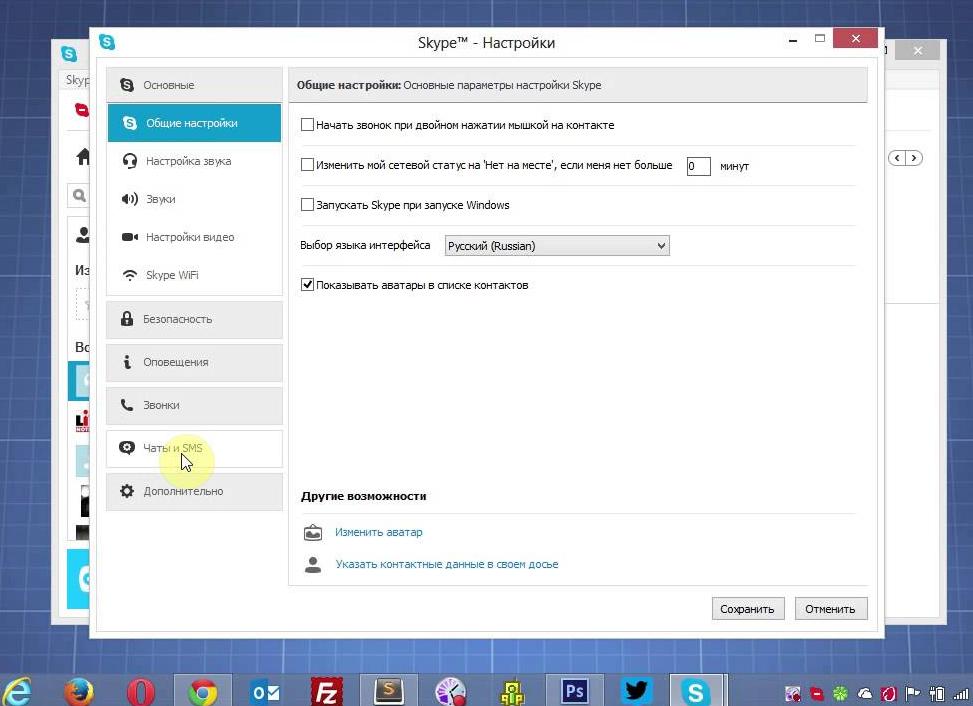Click the speaker icon beside Звуки
This screenshot has height=706, width=973.
pos(130,199)
